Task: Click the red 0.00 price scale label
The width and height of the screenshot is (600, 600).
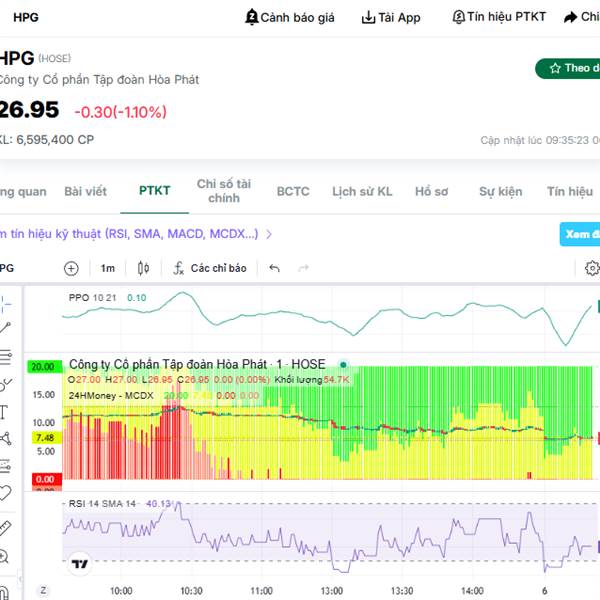Action: [47, 479]
